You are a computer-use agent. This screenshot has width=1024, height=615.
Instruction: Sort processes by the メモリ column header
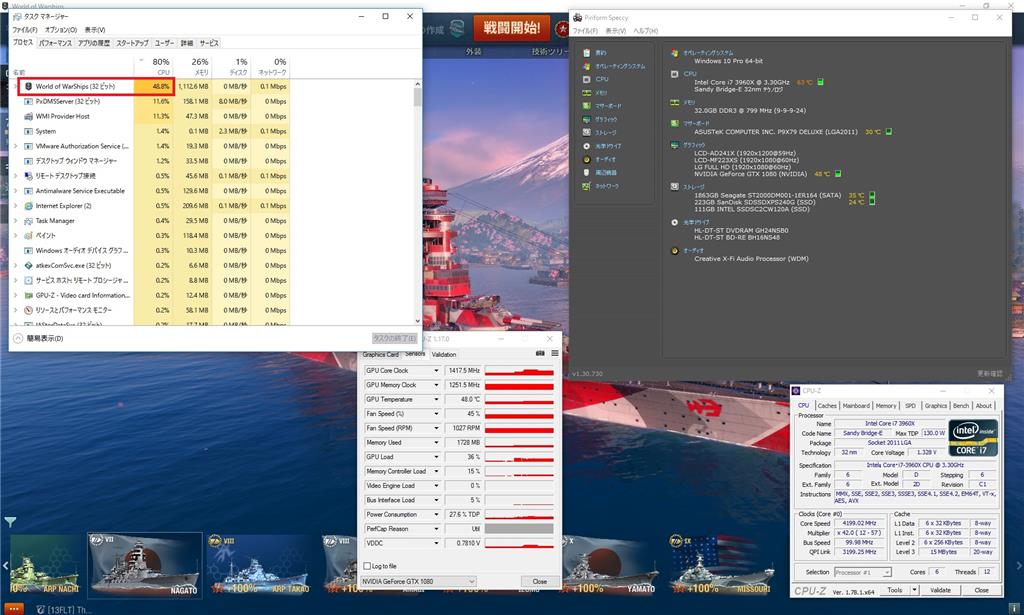pos(192,66)
